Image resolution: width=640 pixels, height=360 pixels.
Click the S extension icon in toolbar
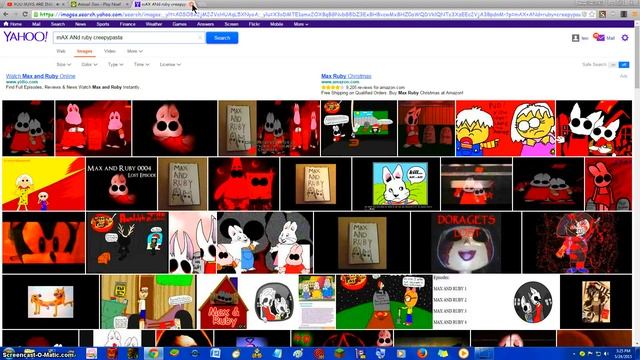pyautogui.click(x=602, y=14)
